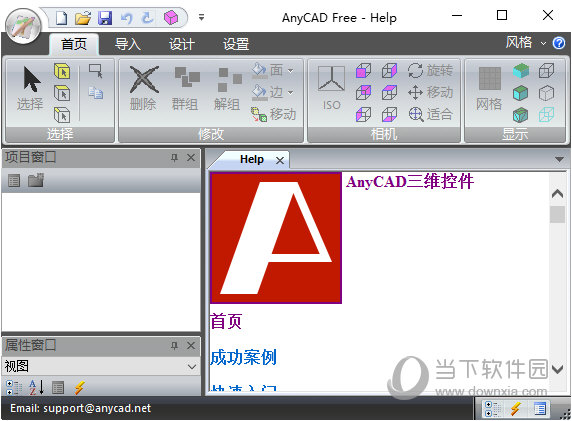Viewport: 572px width, 421px height.
Task: Open the 首页 link in Help page
Action: tap(226, 321)
